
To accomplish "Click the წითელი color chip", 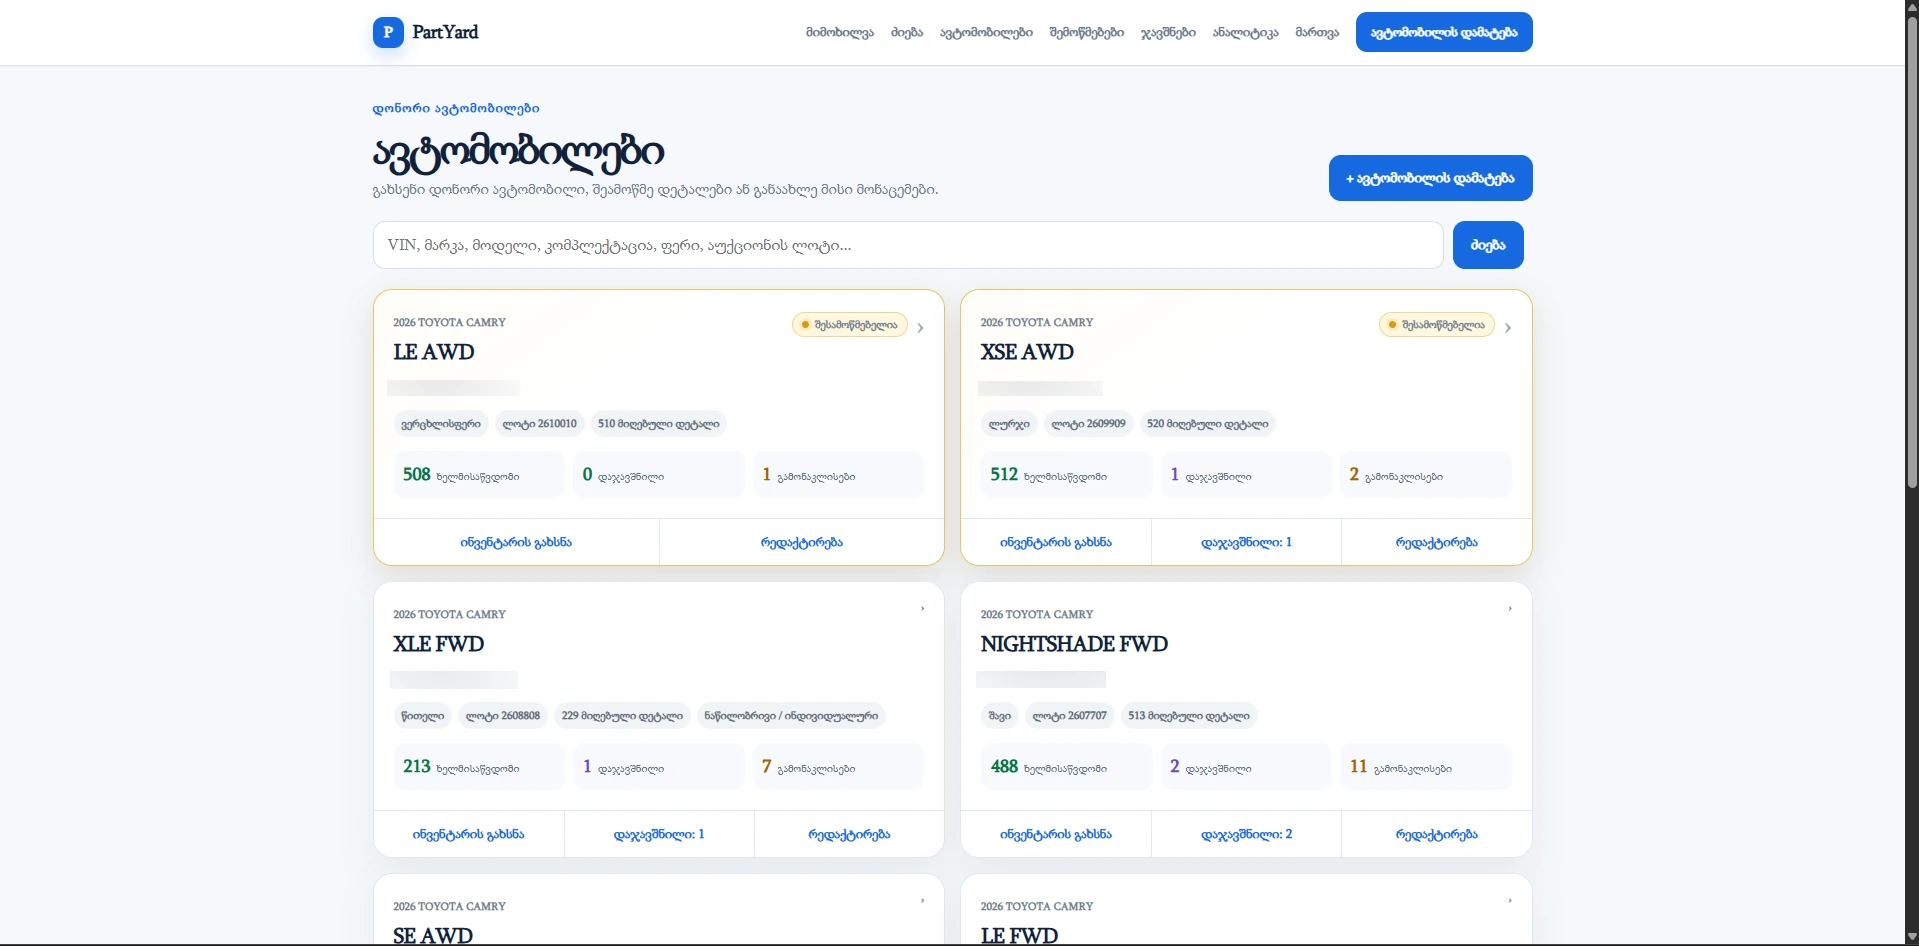I will pyautogui.click(x=423, y=716).
